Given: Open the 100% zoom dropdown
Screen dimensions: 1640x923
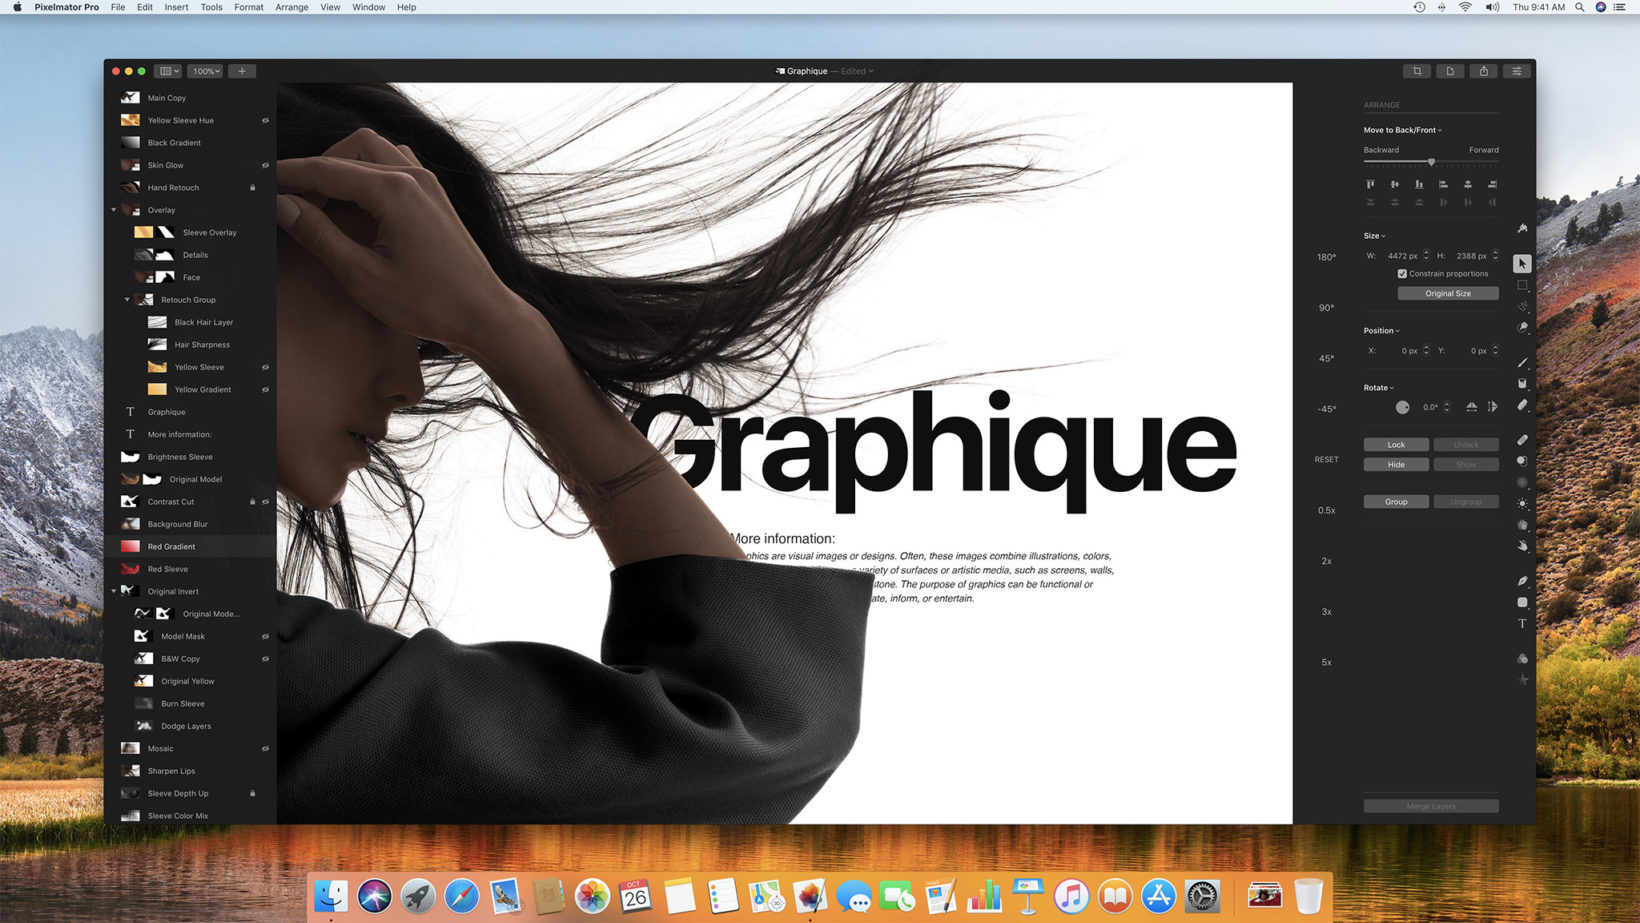Looking at the screenshot, I should (x=206, y=71).
